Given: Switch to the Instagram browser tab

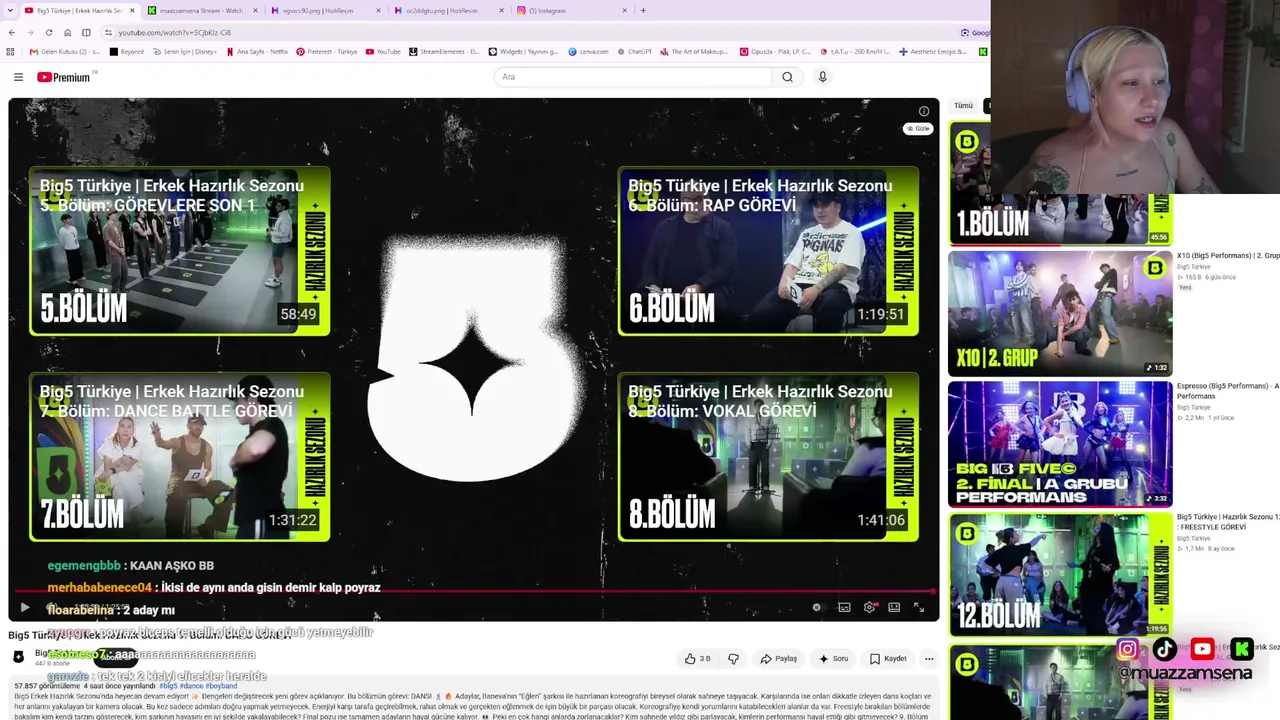Looking at the screenshot, I should (569, 11).
